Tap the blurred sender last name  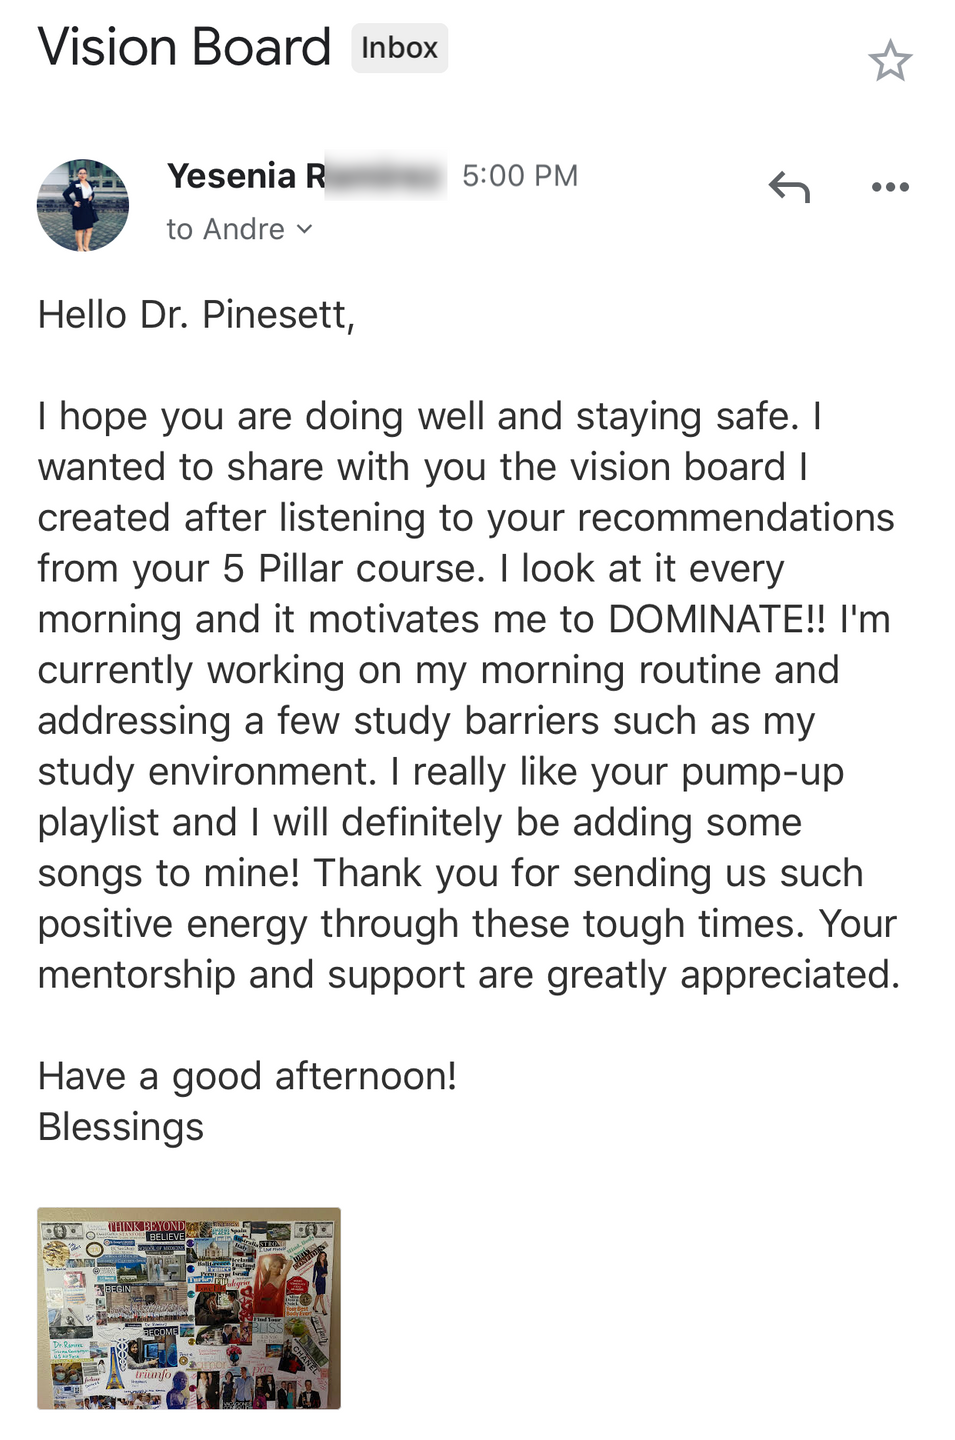[386, 177]
